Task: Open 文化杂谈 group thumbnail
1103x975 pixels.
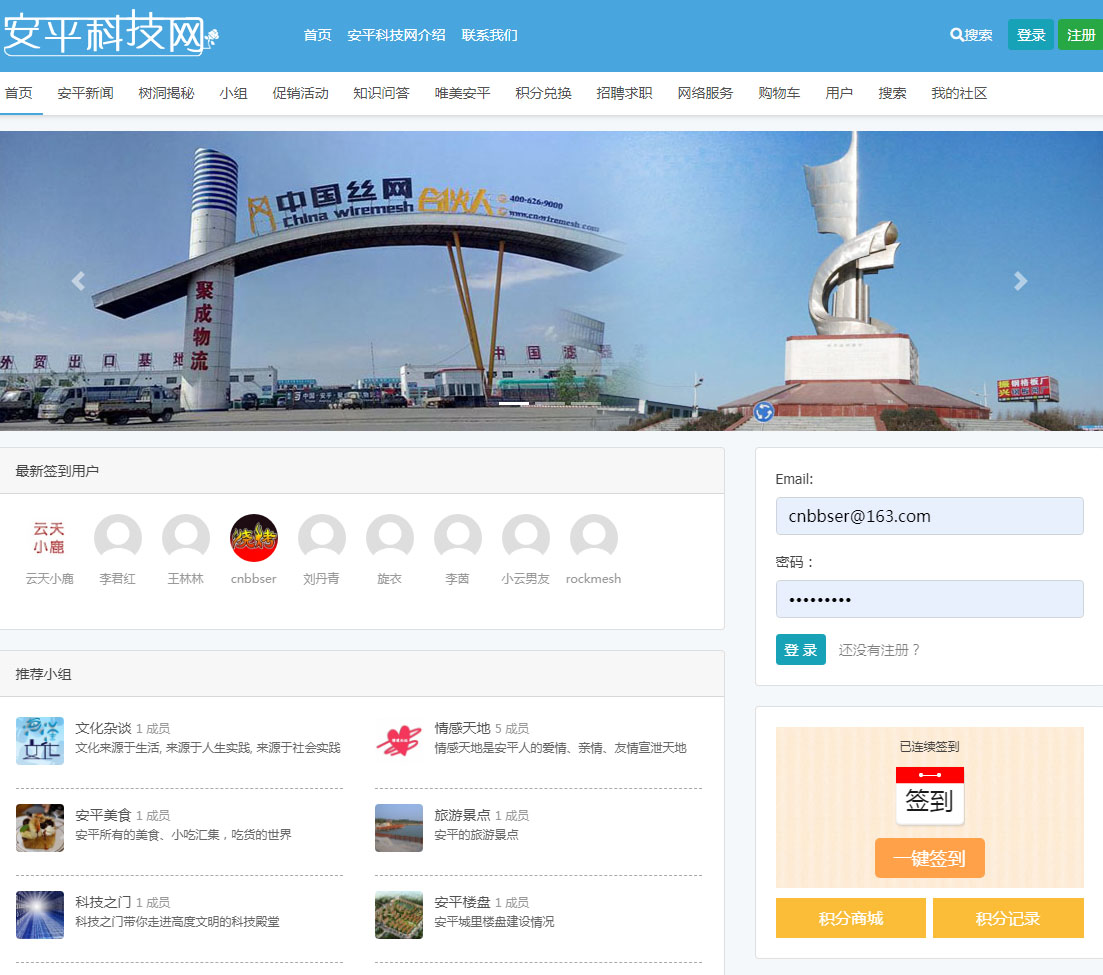Action: coord(40,741)
